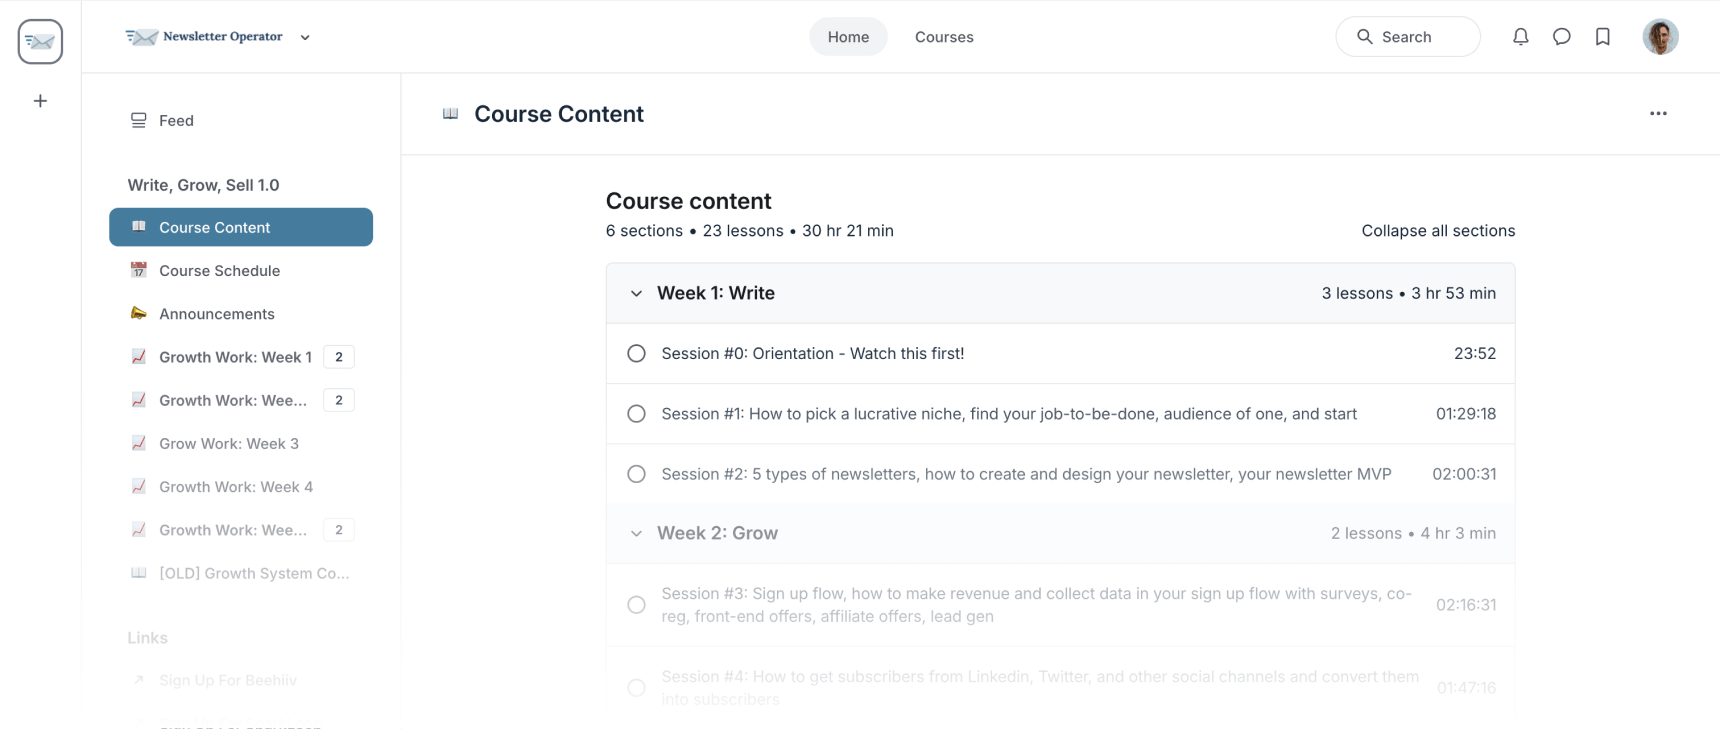The height and width of the screenshot is (729, 1720).
Task: Click Collapse all sections link
Action: click(x=1438, y=230)
